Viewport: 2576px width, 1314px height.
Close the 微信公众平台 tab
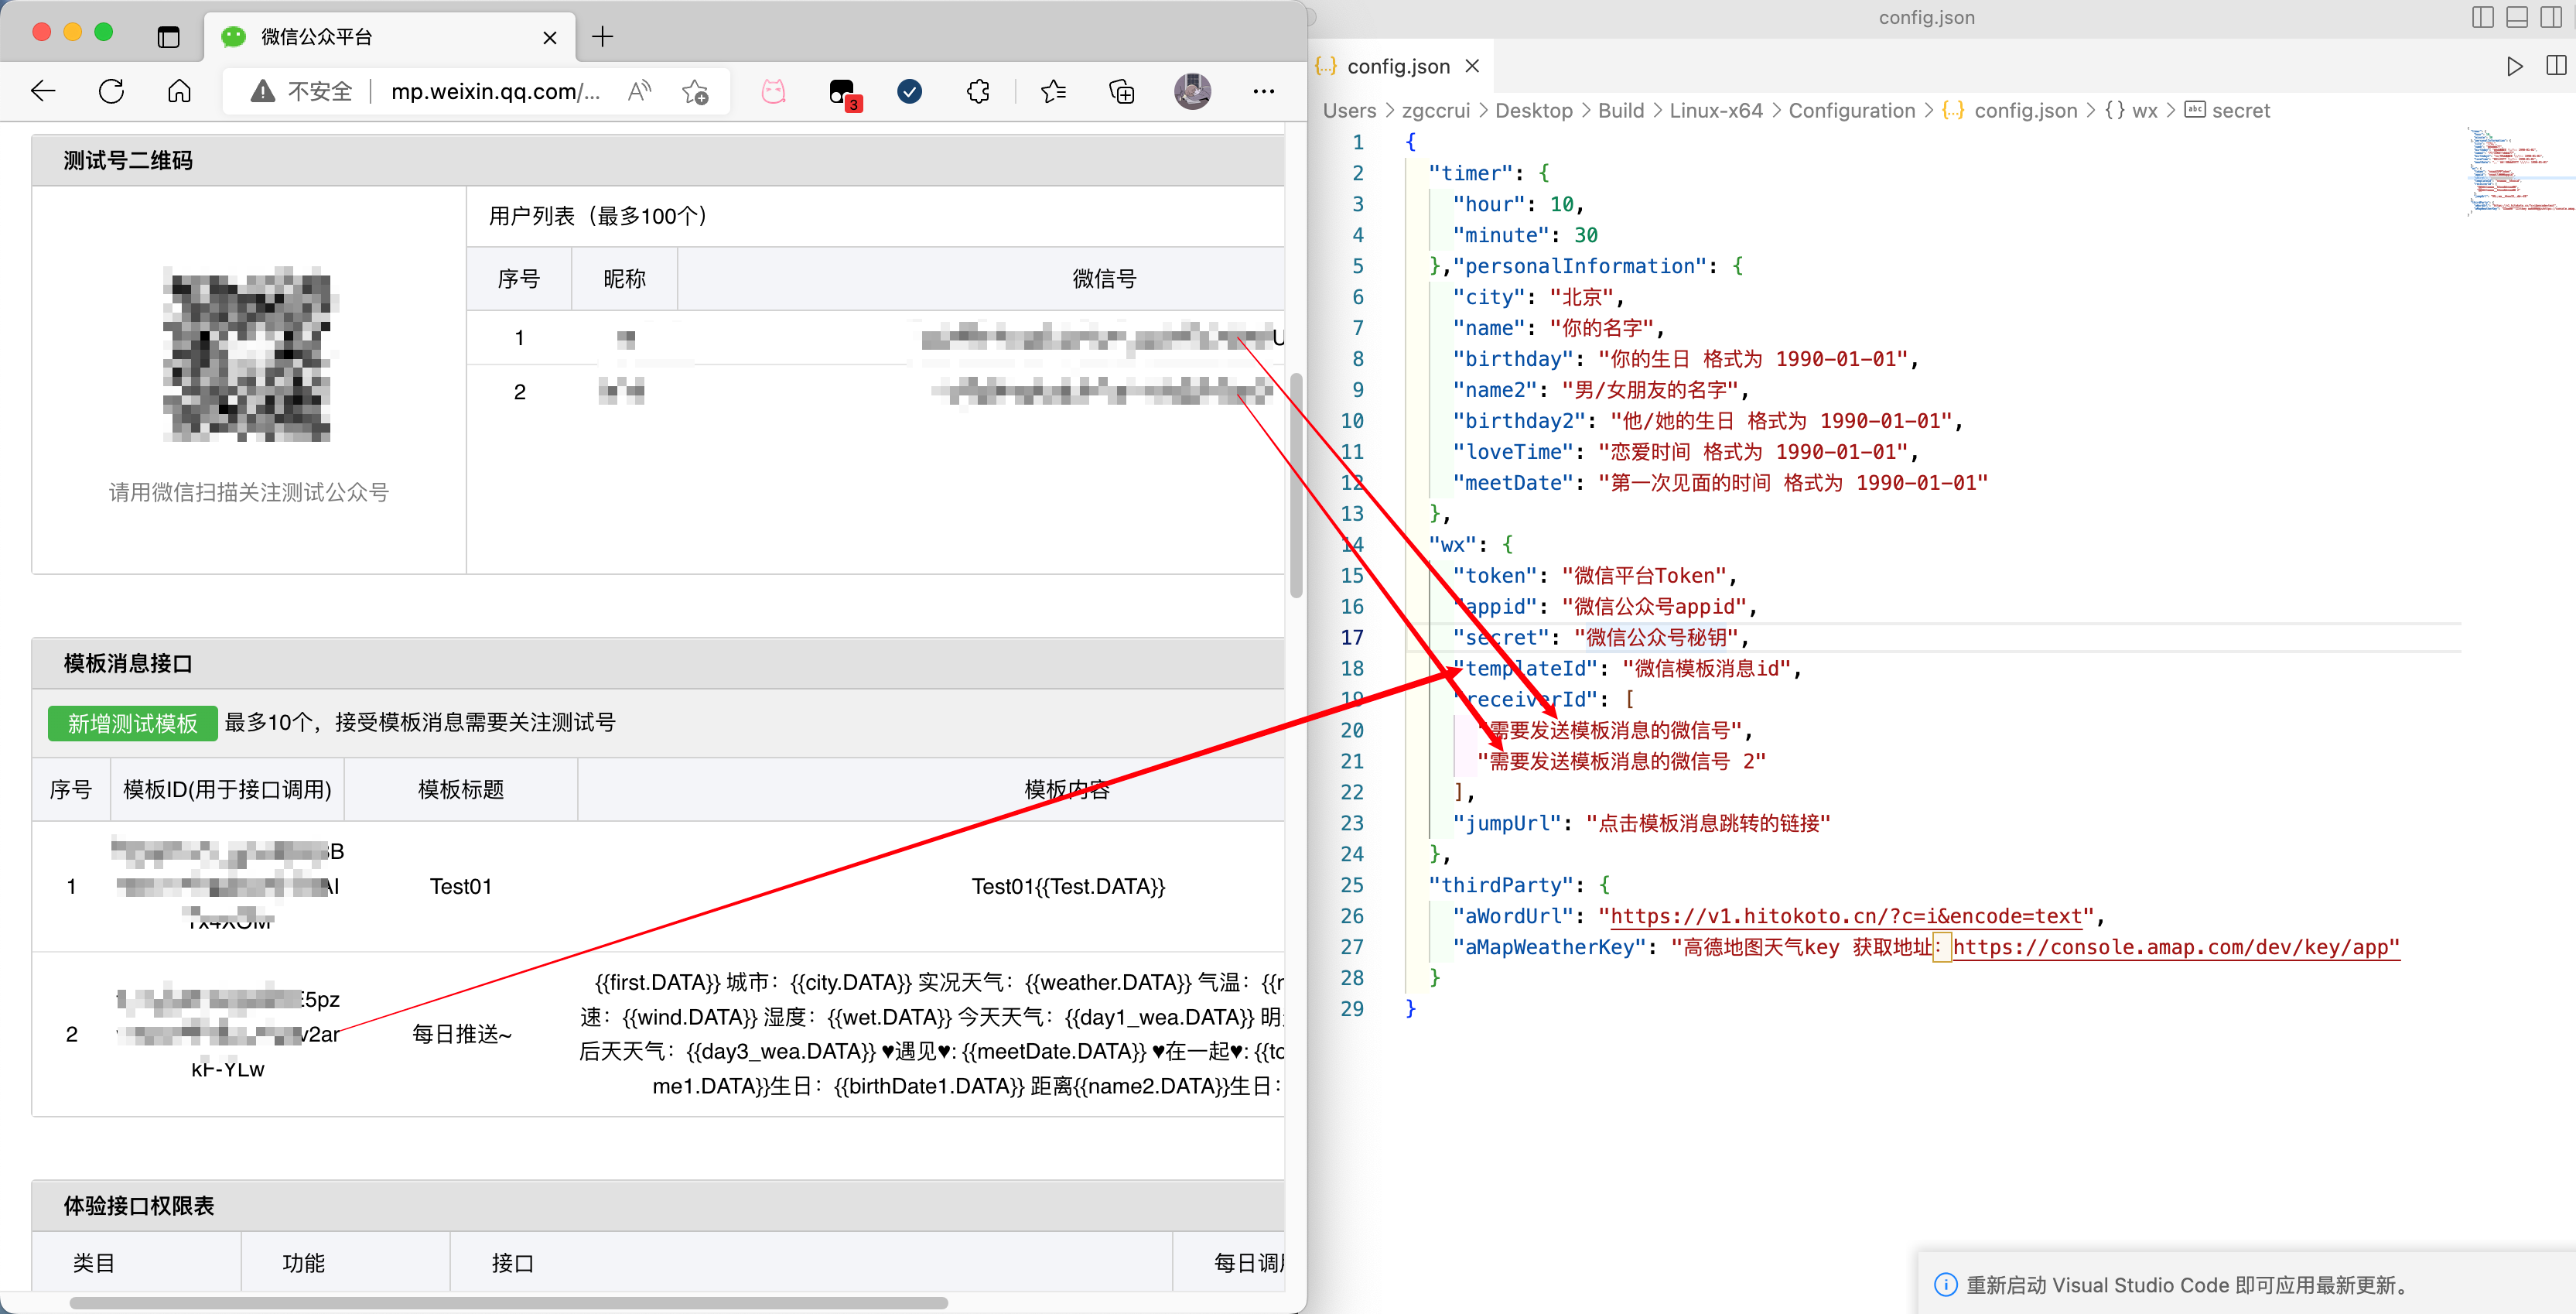(549, 38)
